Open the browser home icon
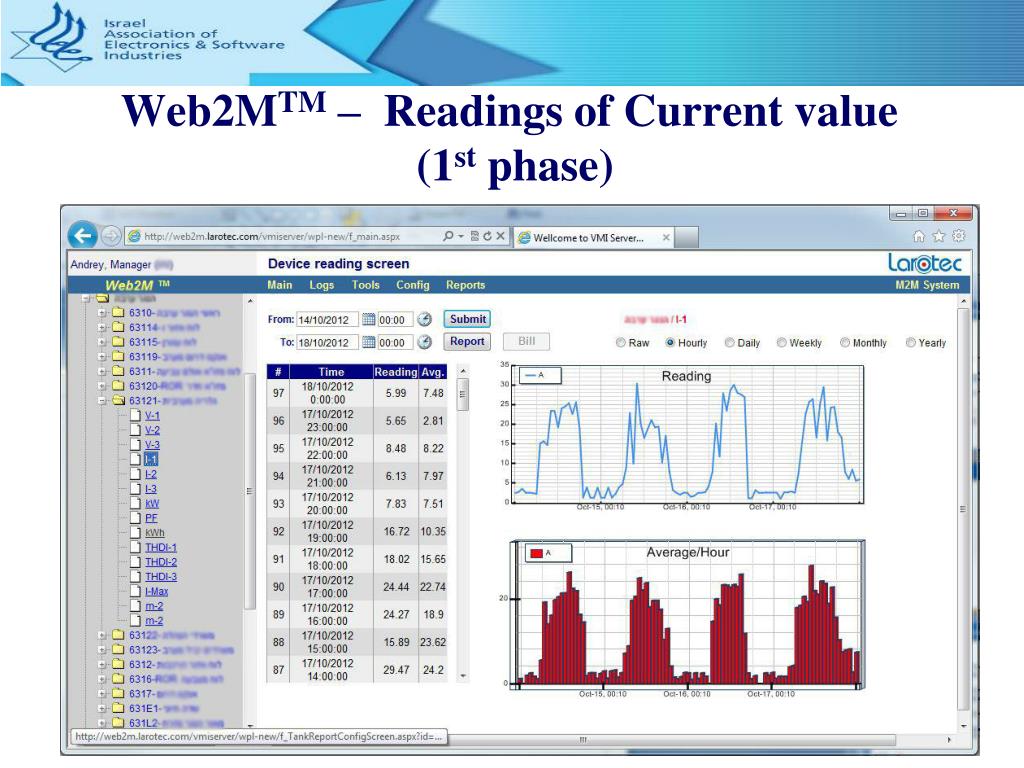 [x=919, y=236]
